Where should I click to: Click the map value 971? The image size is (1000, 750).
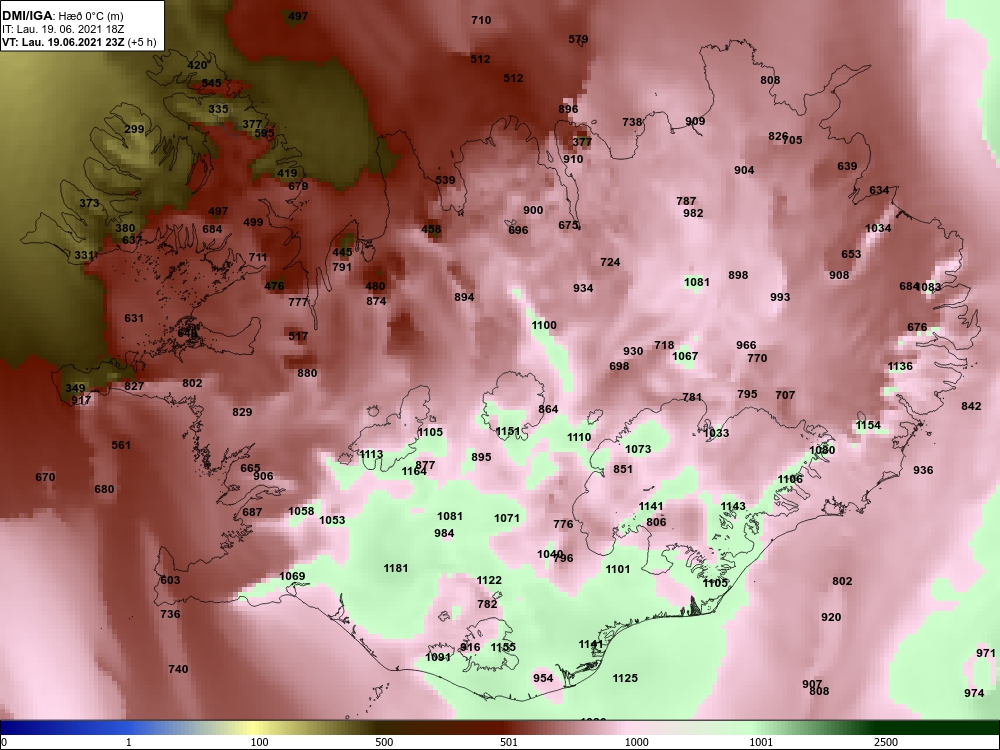pos(986,654)
